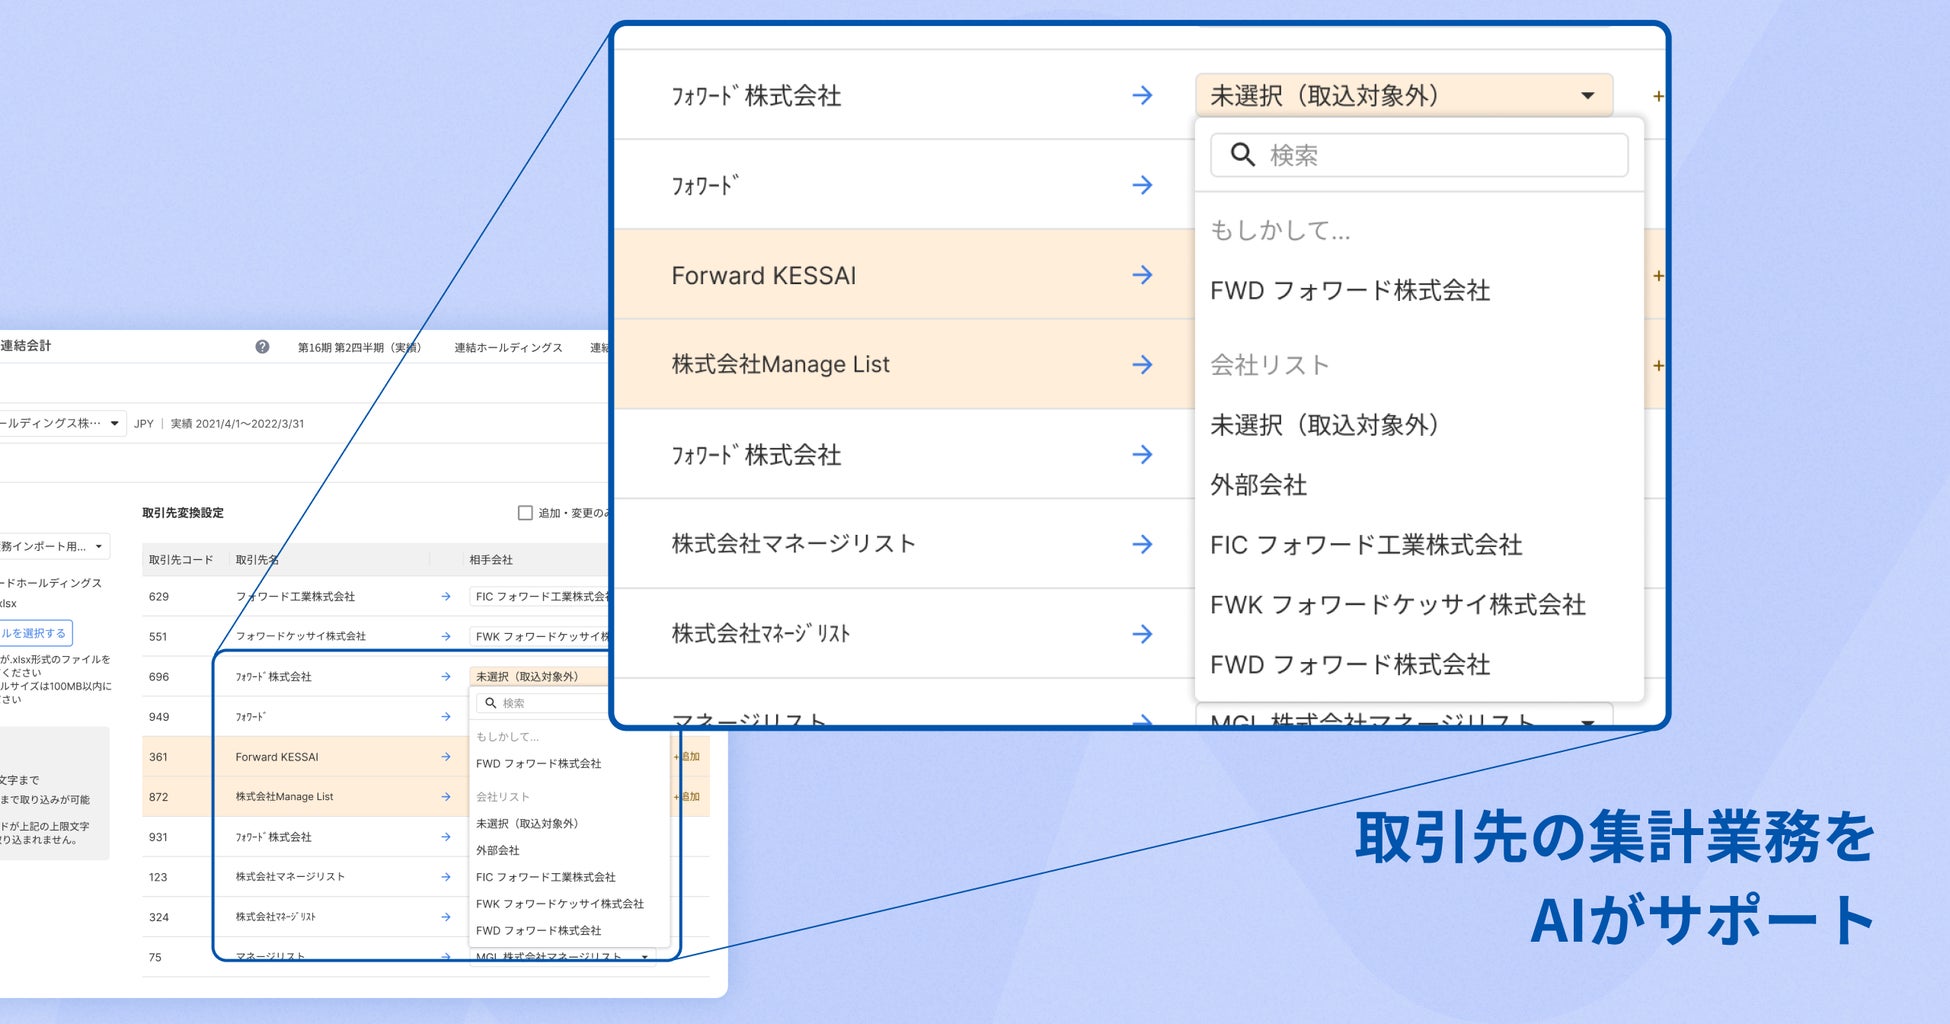This screenshot has height=1024, width=1950.
Task: Select 外部会社 in the enlarged company list
Action: coord(1259,485)
